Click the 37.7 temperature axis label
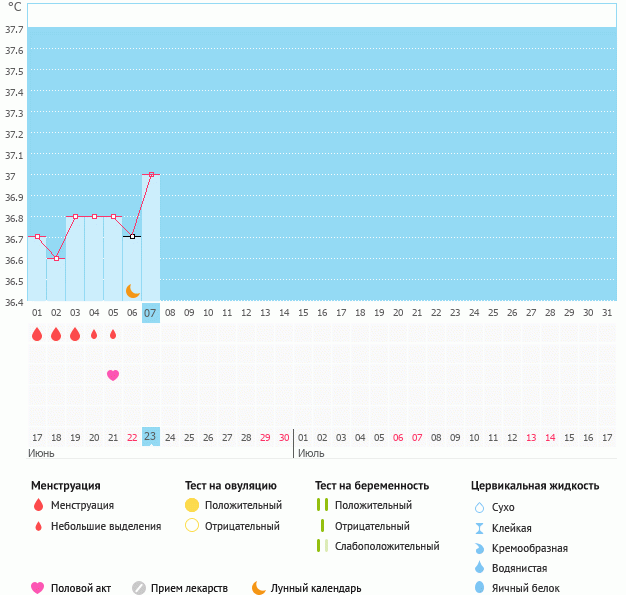 [14, 30]
